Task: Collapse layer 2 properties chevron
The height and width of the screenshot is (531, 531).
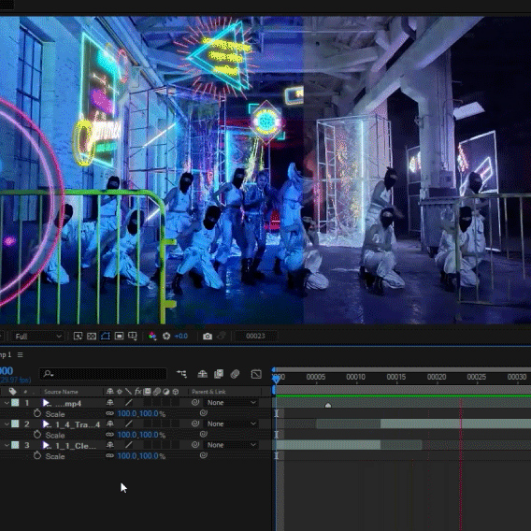Action: coord(6,424)
